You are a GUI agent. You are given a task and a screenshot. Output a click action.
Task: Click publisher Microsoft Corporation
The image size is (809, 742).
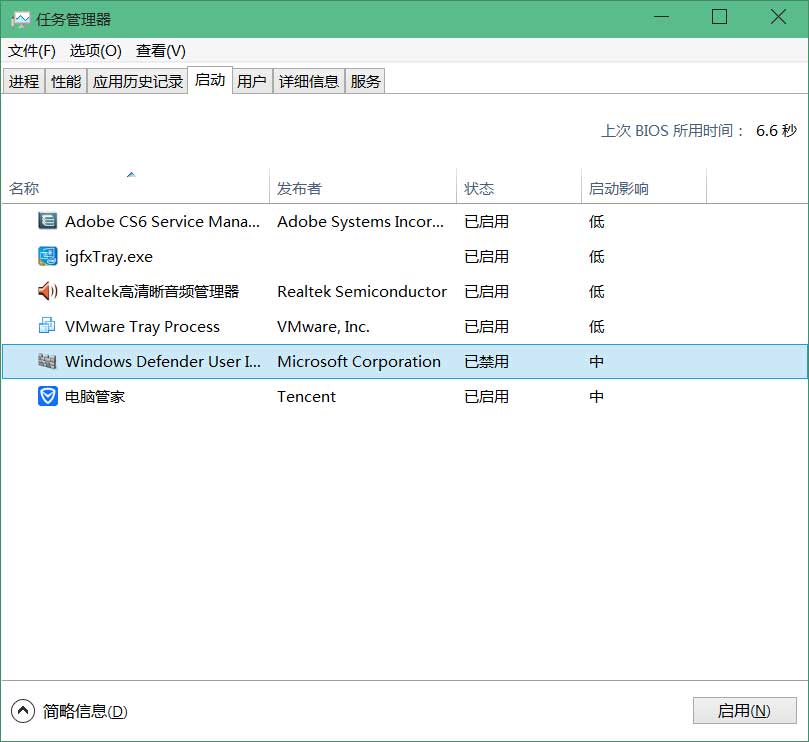point(359,361)
